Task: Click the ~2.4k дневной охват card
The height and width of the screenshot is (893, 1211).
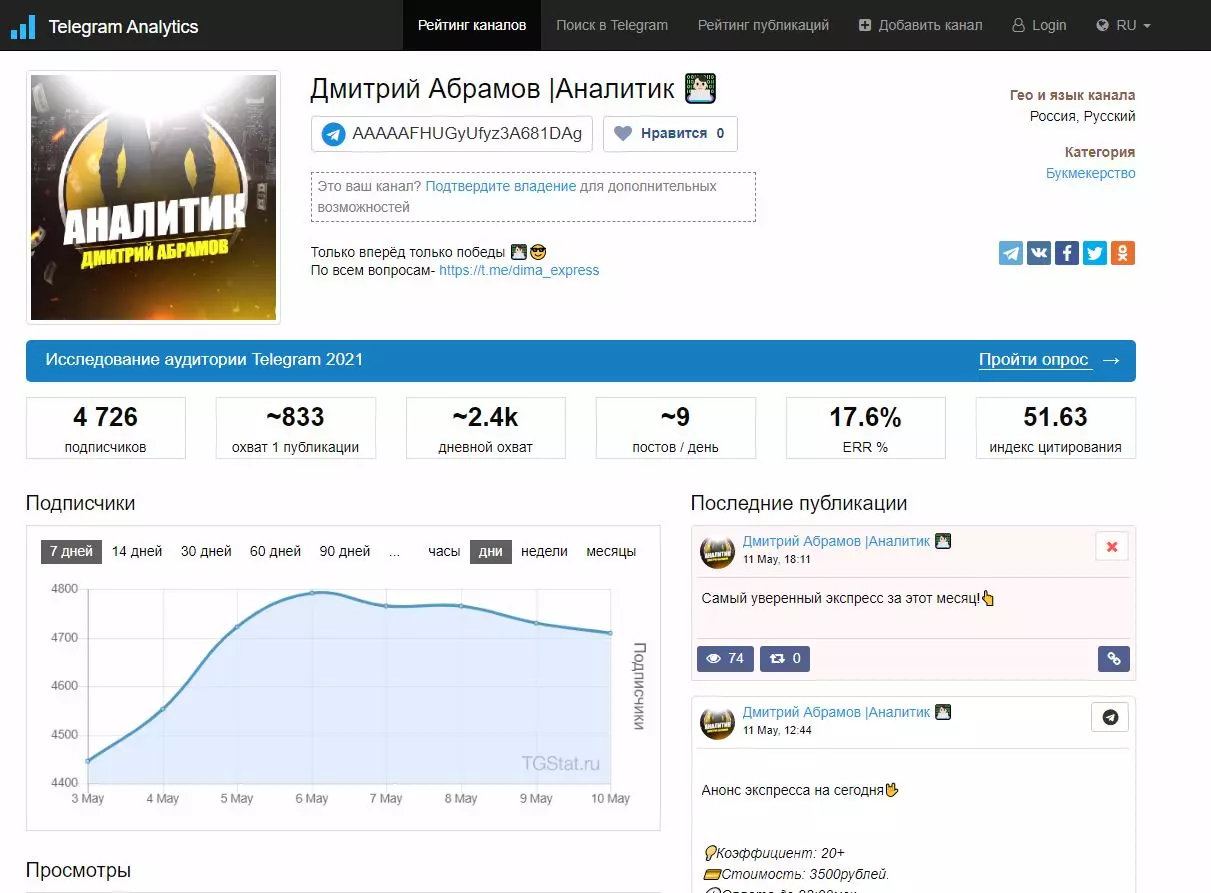Action: tap(486, 428)
